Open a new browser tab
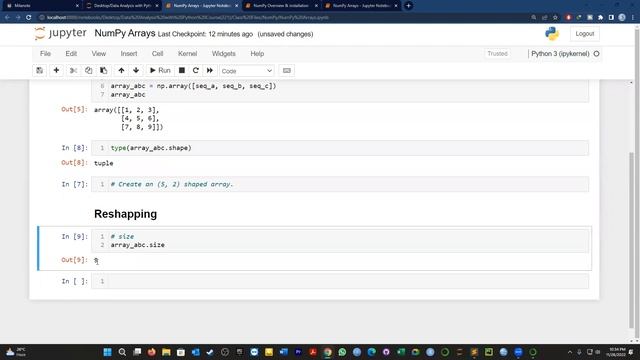640x360 pixels. coord(408,6)
